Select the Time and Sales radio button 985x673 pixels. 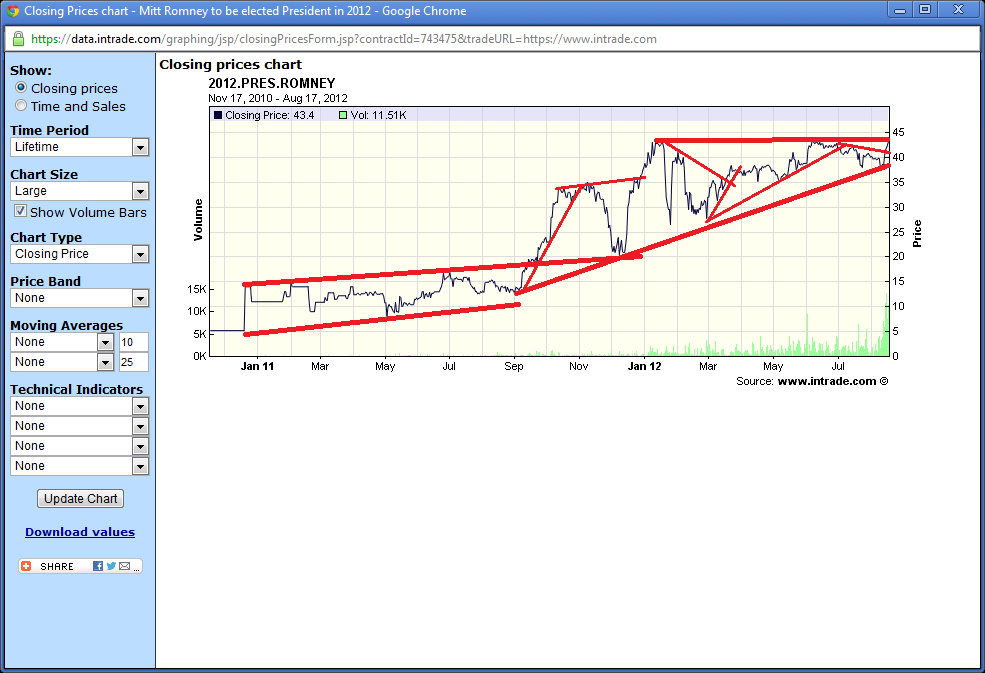[x=21, y=106]
